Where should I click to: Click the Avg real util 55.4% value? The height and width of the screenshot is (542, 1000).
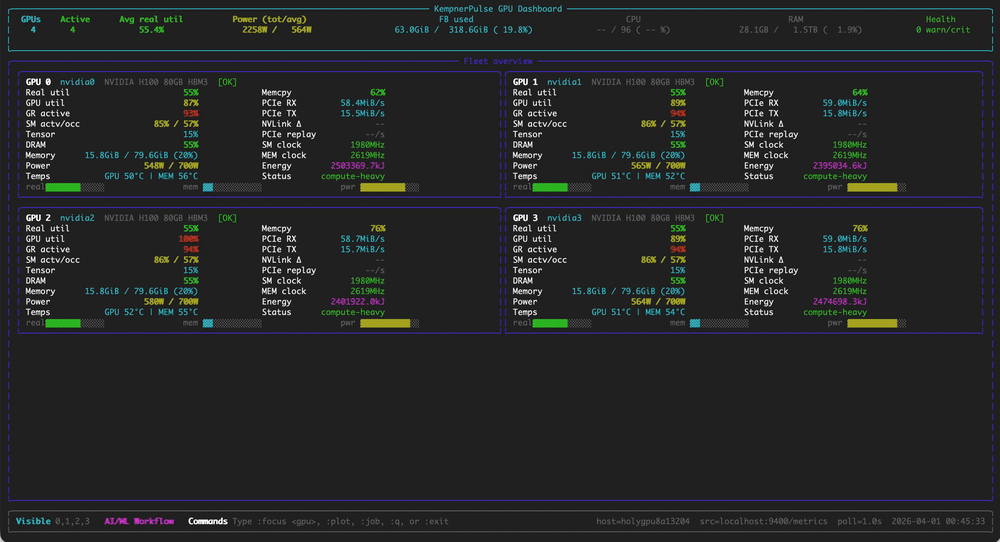[151, 30]
